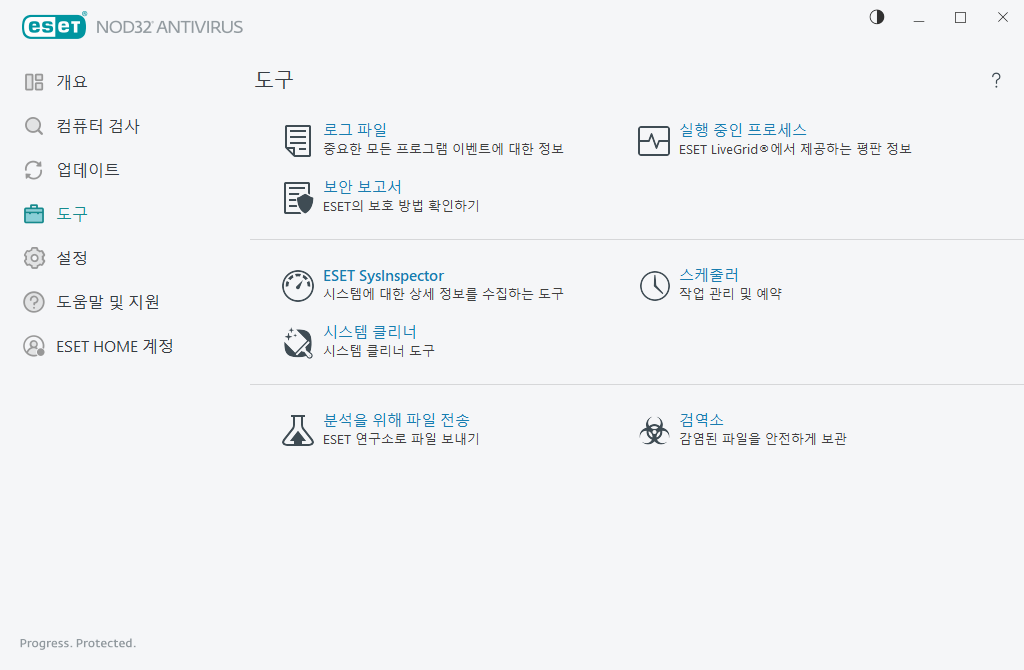Go to 컴퓨터 검사 section

click(98, 126)
